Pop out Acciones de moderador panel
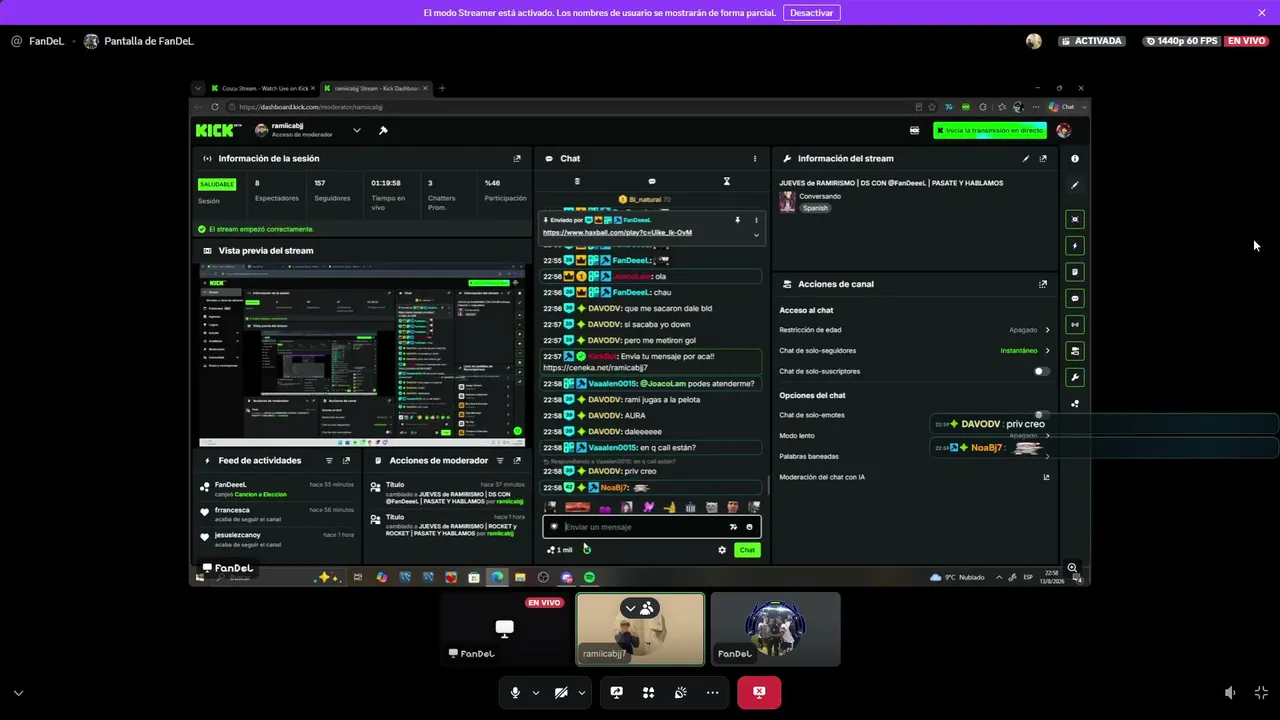 [x=517, y=461]
